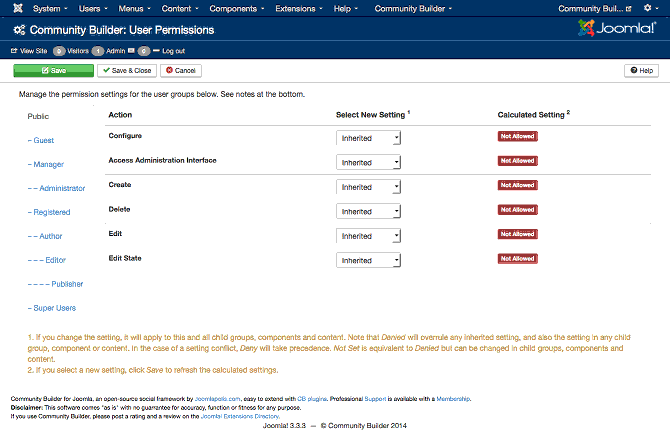This screenshot has height=445, width=670.
Task: Open the Menus menu
Action: coord(134,9)
